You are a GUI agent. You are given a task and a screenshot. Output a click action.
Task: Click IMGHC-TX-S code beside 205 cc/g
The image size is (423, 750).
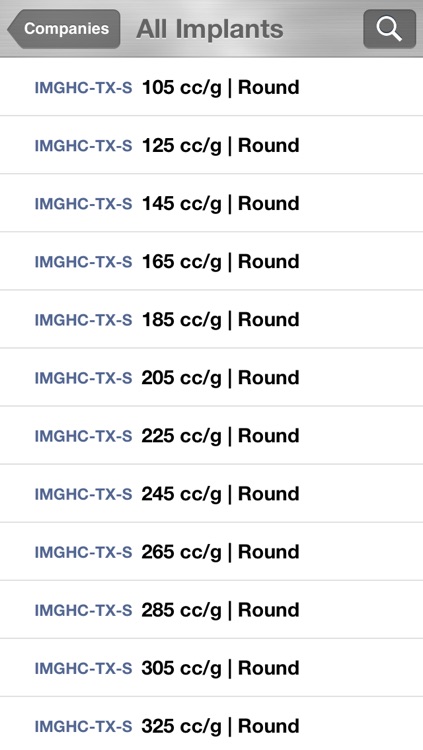[x=83, y=378]
